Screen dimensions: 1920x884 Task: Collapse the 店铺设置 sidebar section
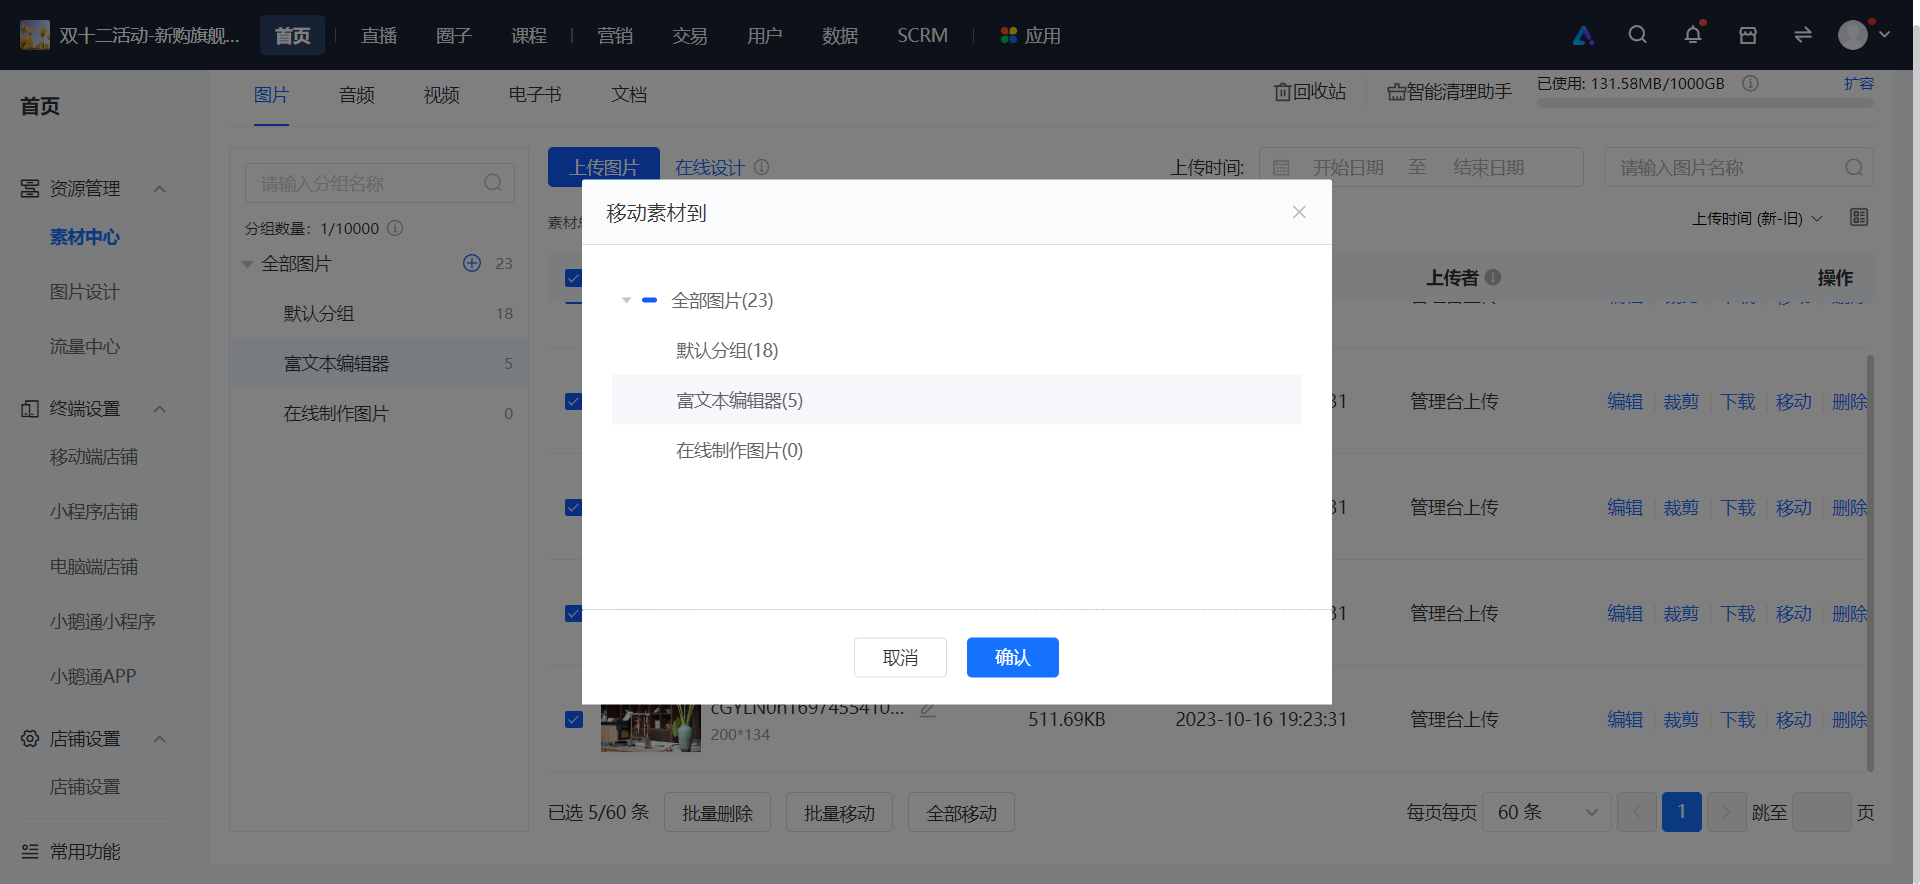[159, 739]
